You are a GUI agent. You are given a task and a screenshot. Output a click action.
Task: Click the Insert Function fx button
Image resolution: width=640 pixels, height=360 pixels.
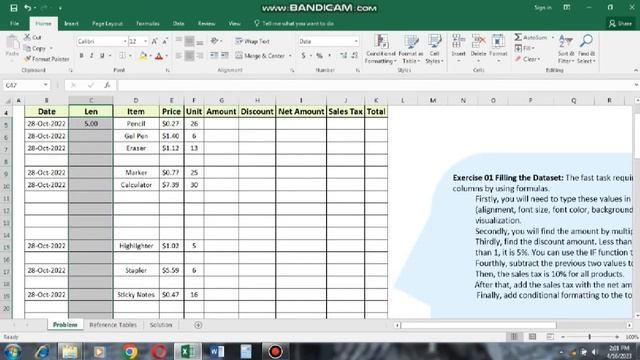coord(107,85)
